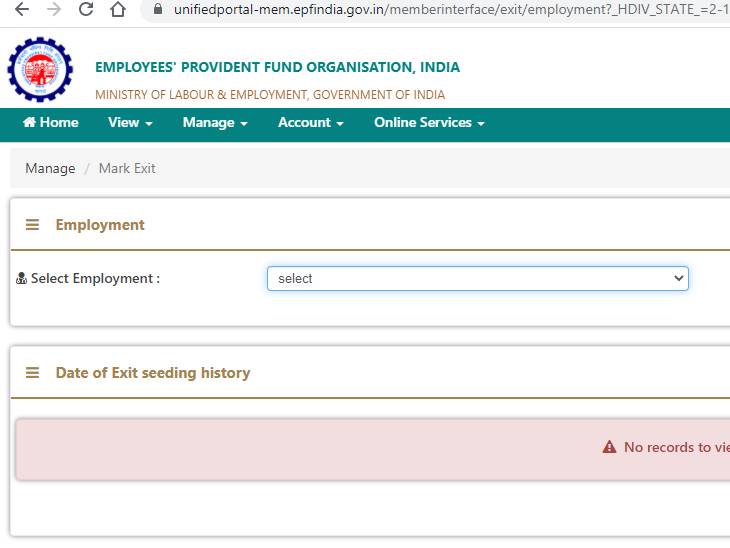Viewport: 730px width, 548px height.
Task: Reload the page with refresh icon
Action: pyautogui.click(x=86, y=9)
